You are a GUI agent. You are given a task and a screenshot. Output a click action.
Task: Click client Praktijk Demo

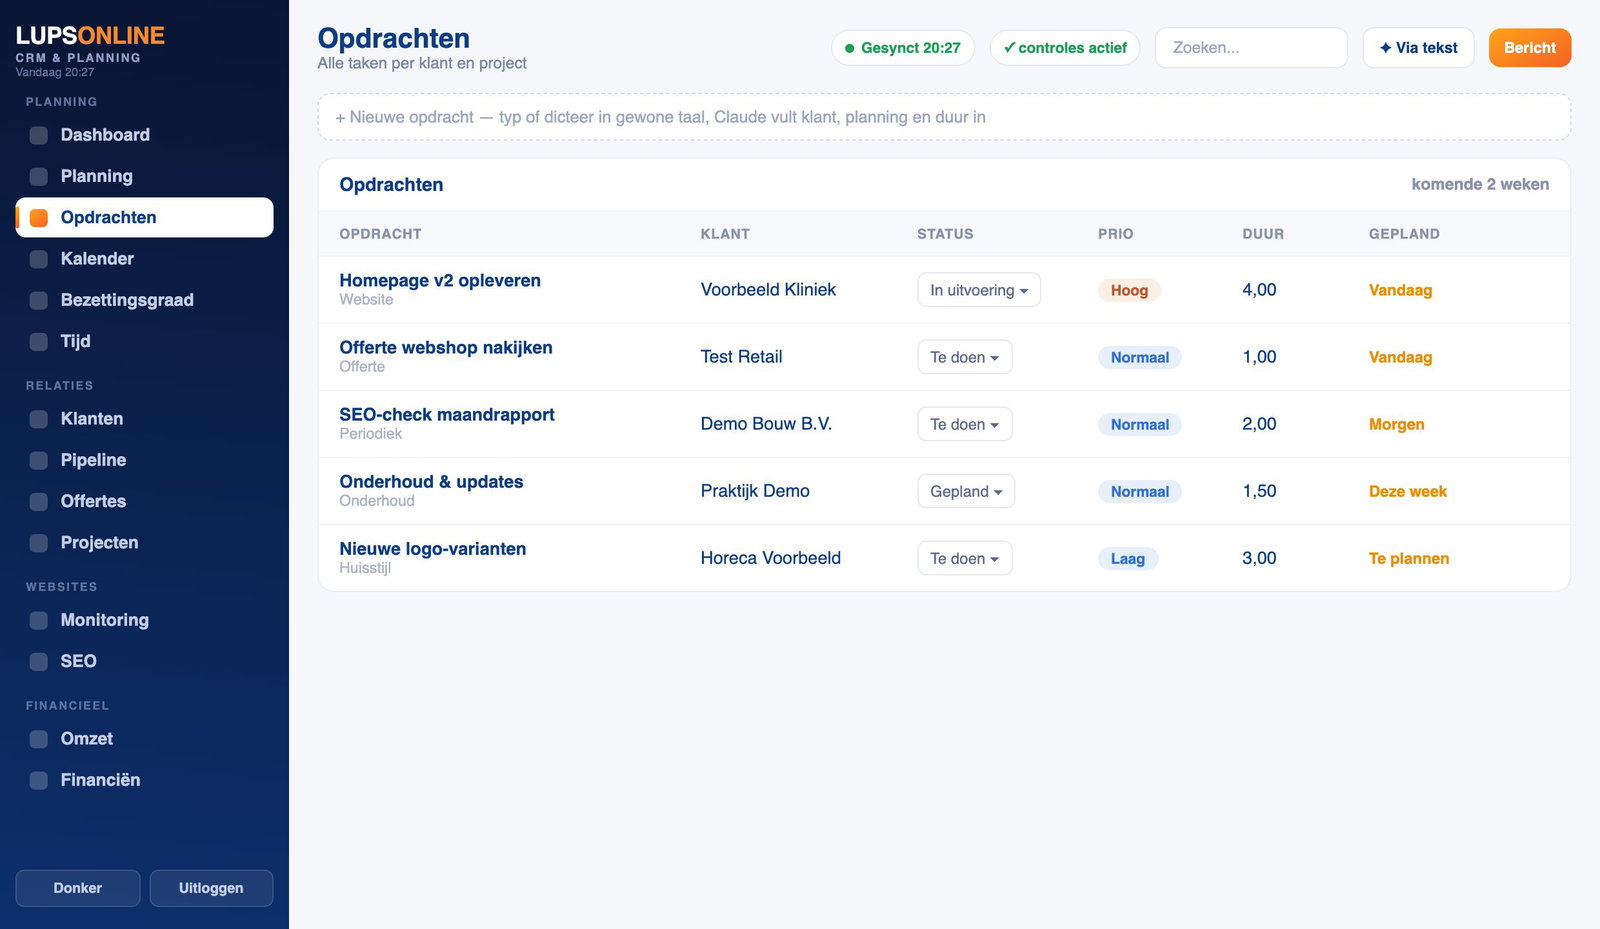coord(755,491)
